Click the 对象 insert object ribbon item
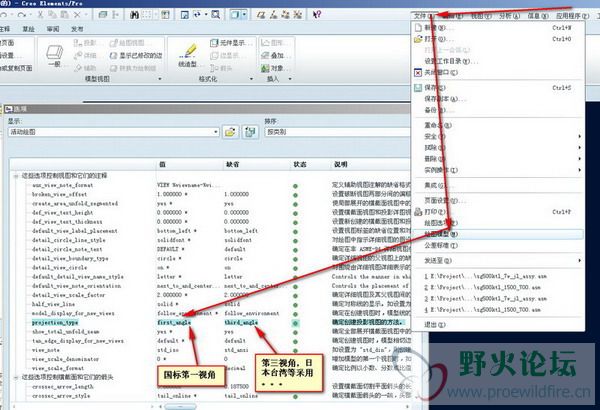This screenshot has width=600, height=410. (276, 69)
